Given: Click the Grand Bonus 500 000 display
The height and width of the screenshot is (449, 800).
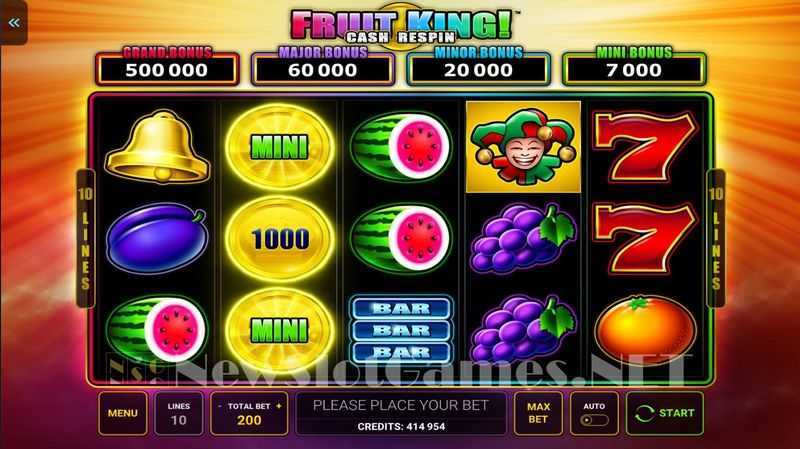Looking at the screenshot, I should click(167, 67).
